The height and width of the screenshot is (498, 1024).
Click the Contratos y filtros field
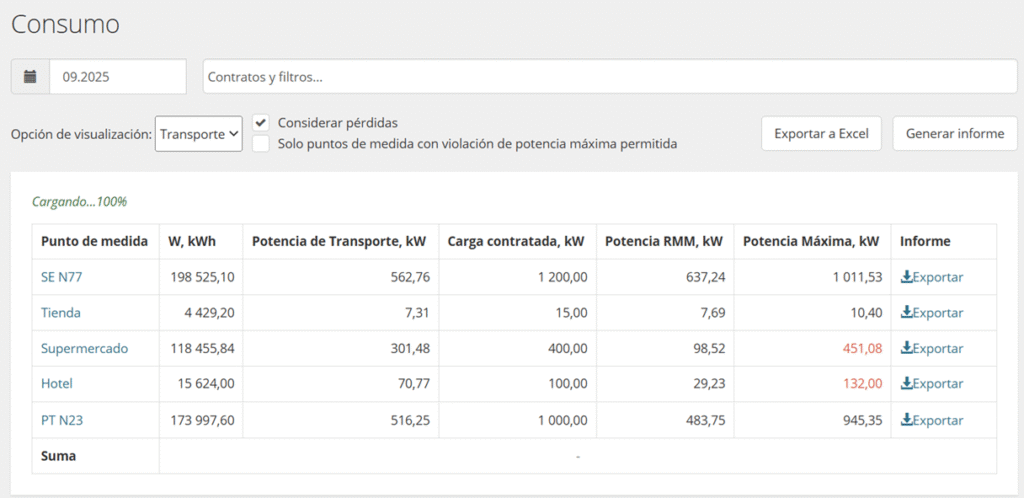point(610,76)
